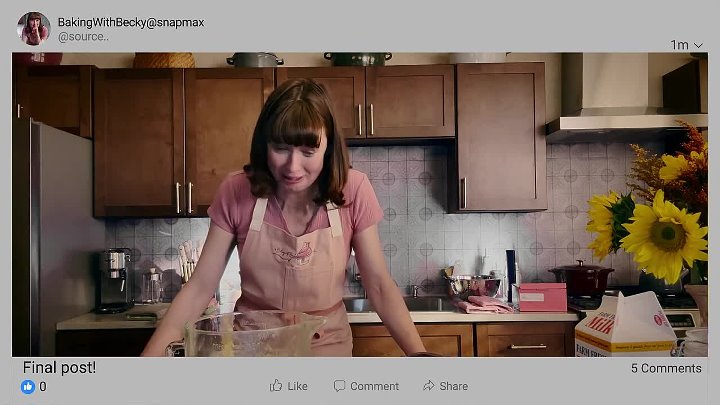This screenshot has width=720, height=405.
Task: Click the arrow Share icon
Action: pos(428,386)
